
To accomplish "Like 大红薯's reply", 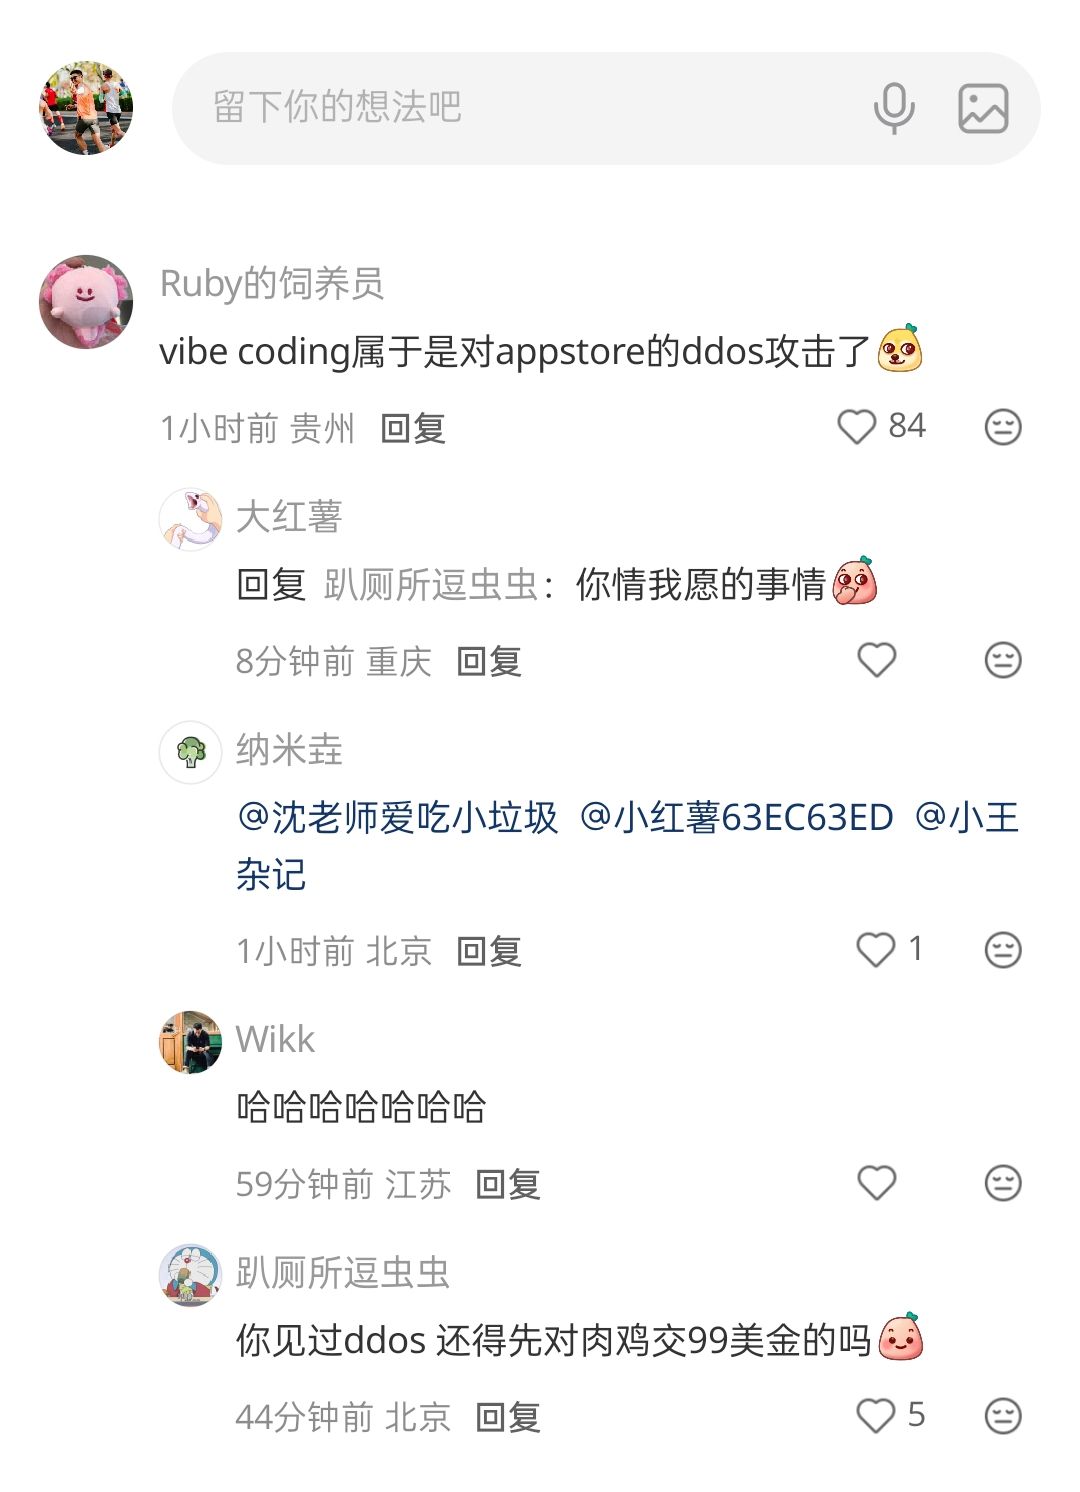I will (x=877, y=660).
